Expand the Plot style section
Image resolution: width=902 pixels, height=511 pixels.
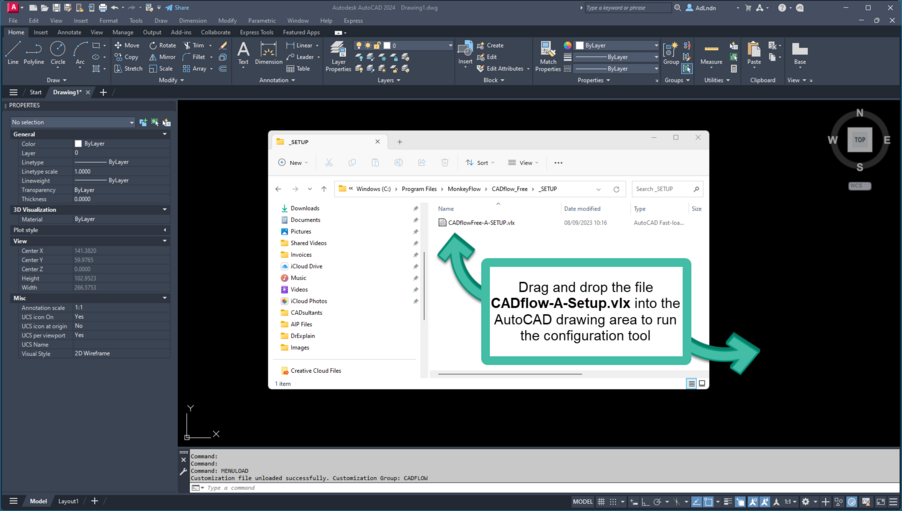165,230
